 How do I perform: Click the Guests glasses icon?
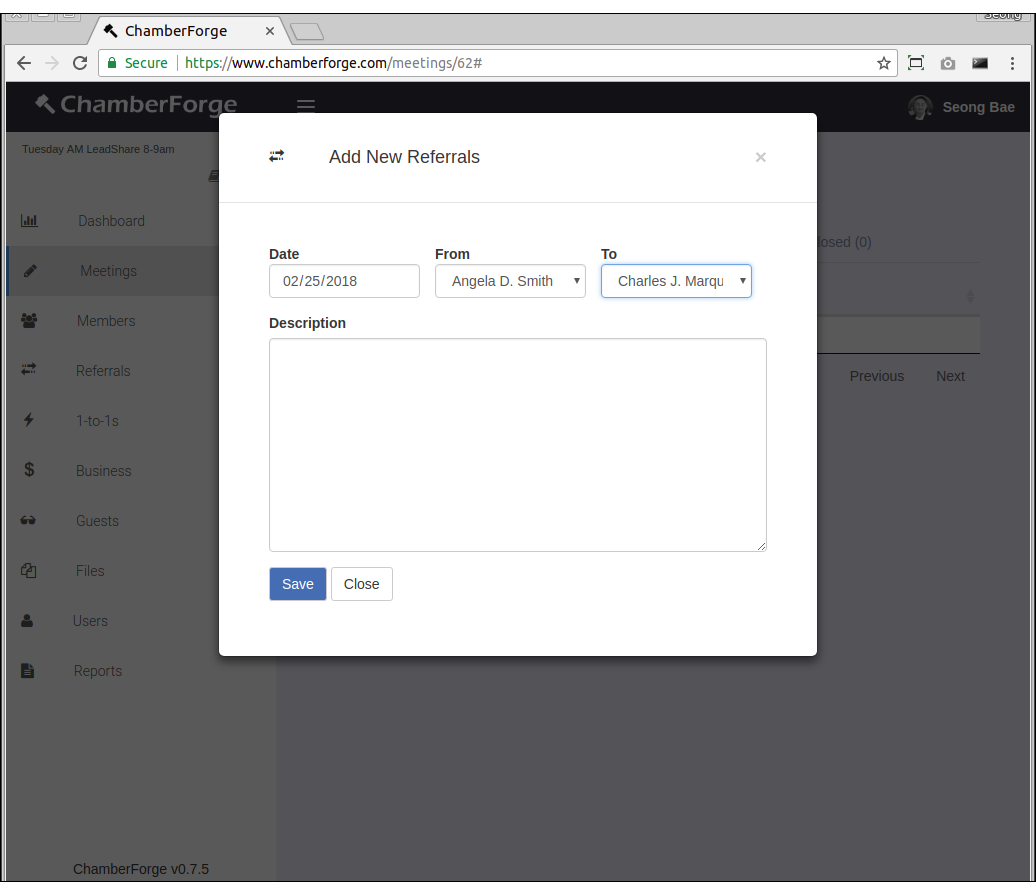click(x=29, y=521)
